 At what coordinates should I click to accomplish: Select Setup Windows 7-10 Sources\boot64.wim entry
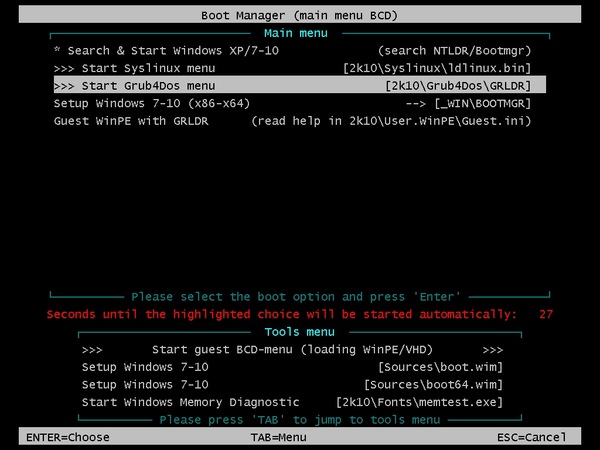click(x=292, y=385)
